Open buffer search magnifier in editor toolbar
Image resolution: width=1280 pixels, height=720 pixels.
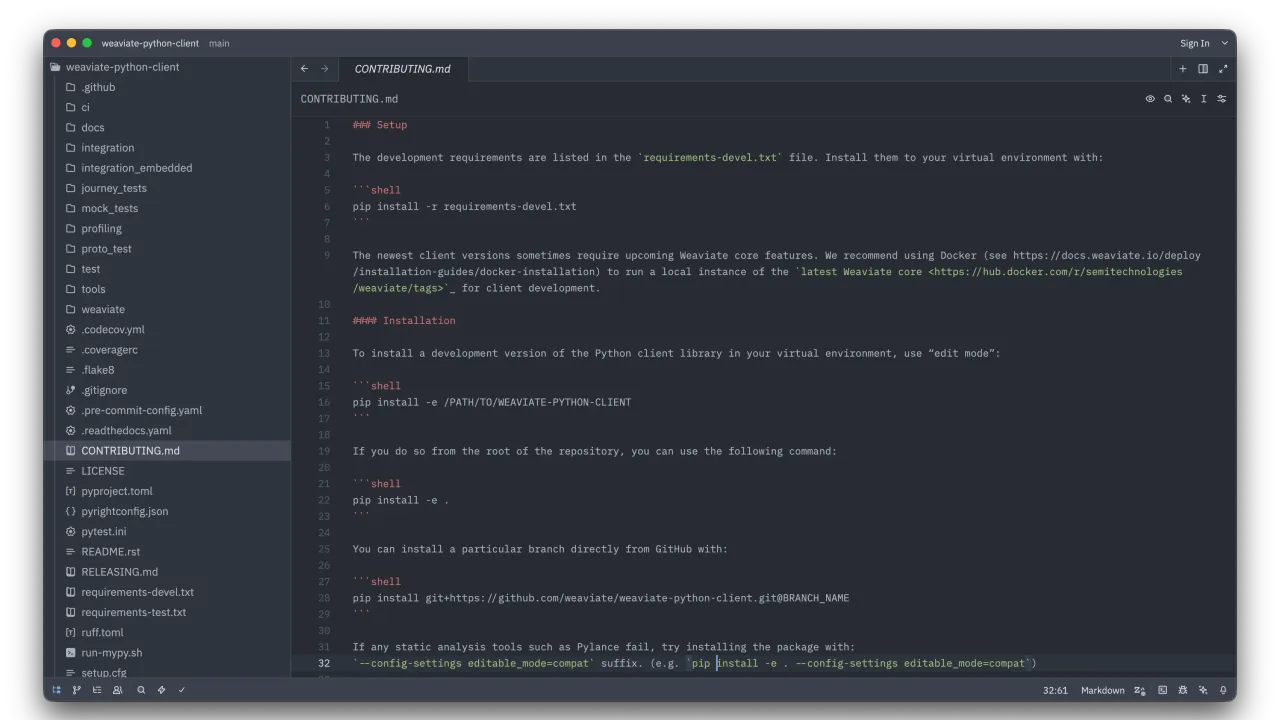(x=1168, y=99)
